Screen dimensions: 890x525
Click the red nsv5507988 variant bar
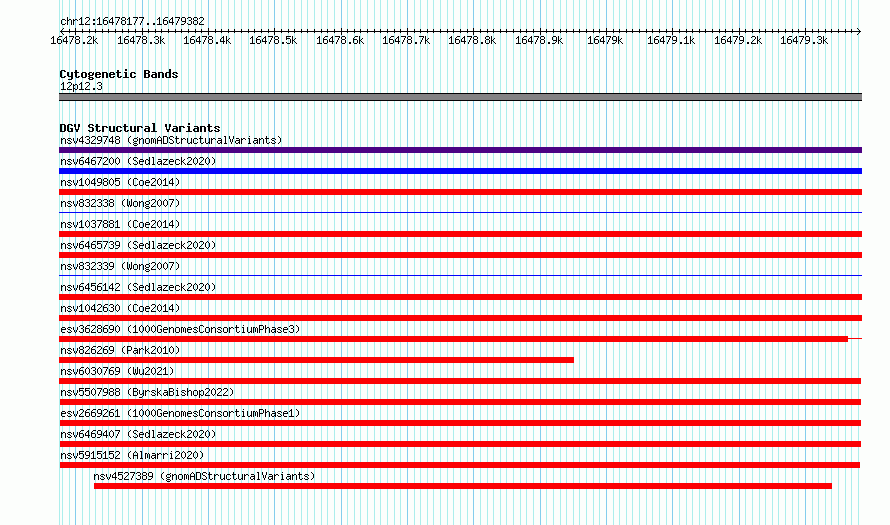coord(460,402)
